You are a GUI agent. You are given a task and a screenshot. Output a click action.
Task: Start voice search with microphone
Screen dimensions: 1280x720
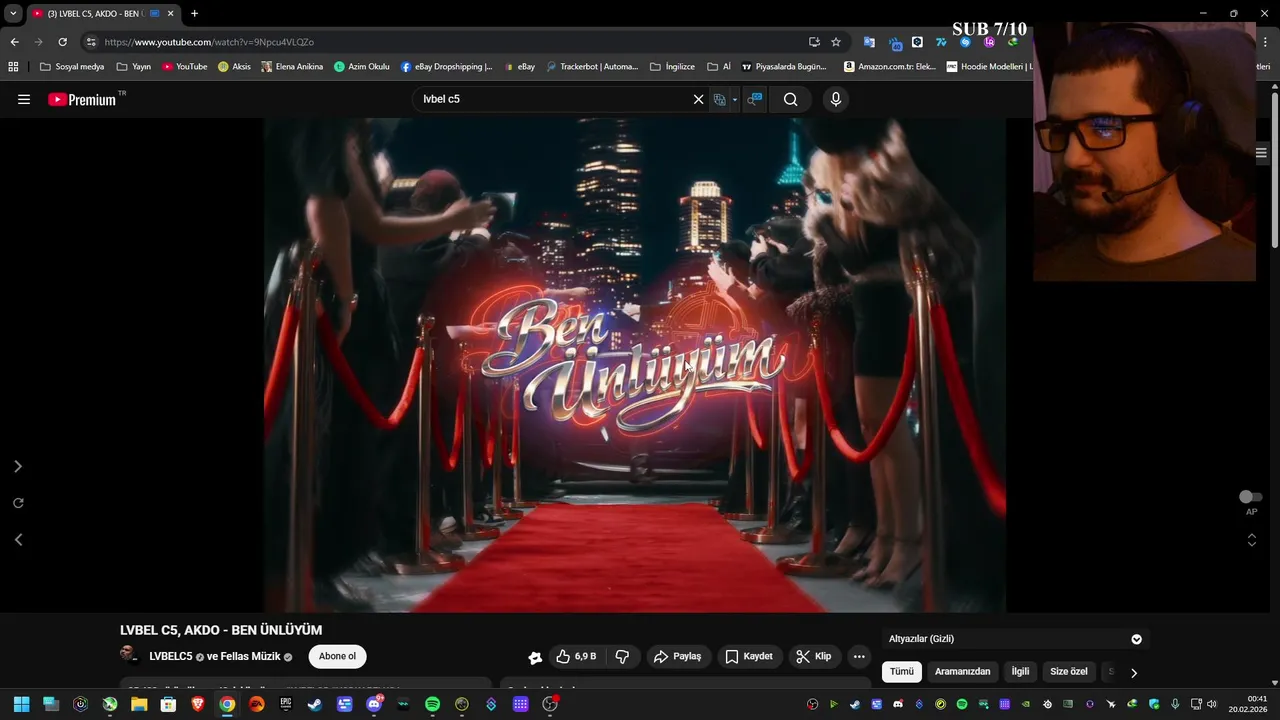(x=836, y=99)
